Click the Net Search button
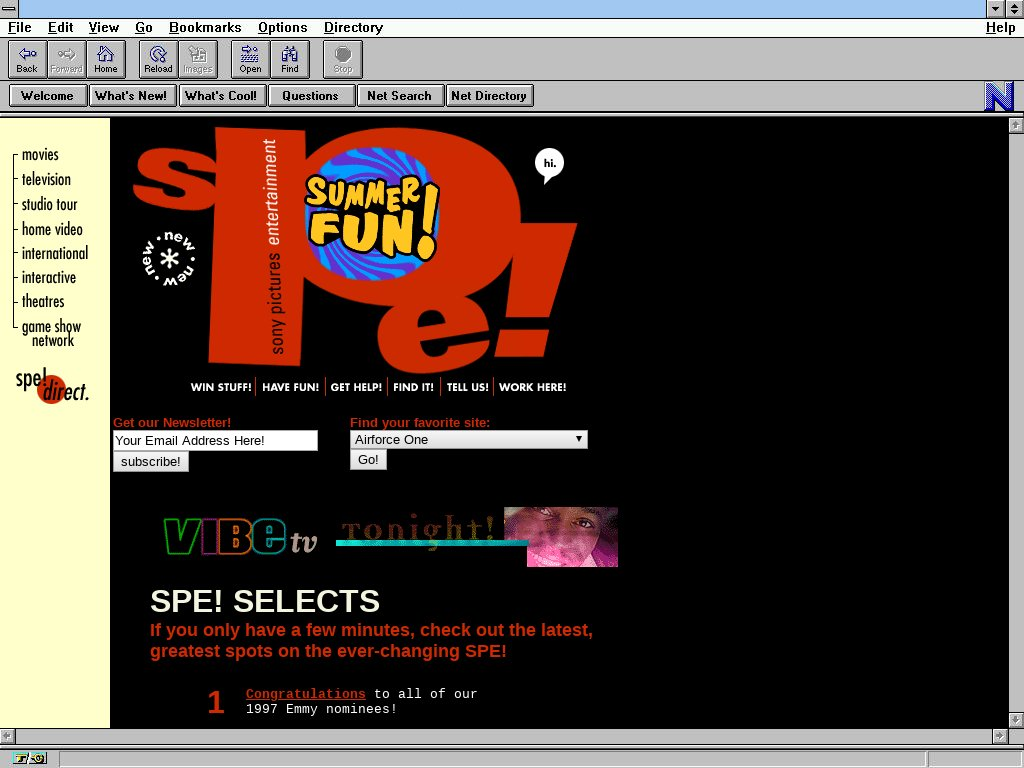 pyautogui.click(x=399, y=96)
